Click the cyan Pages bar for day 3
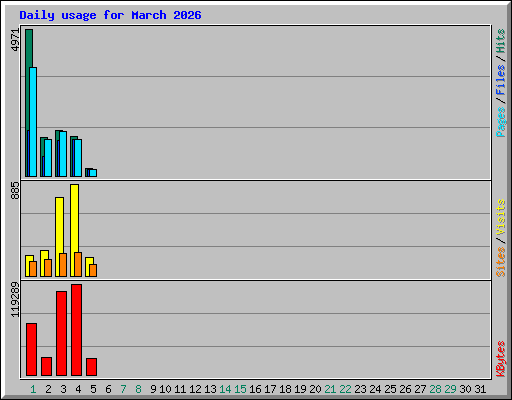The image size is (512, 400). (63, 154)
